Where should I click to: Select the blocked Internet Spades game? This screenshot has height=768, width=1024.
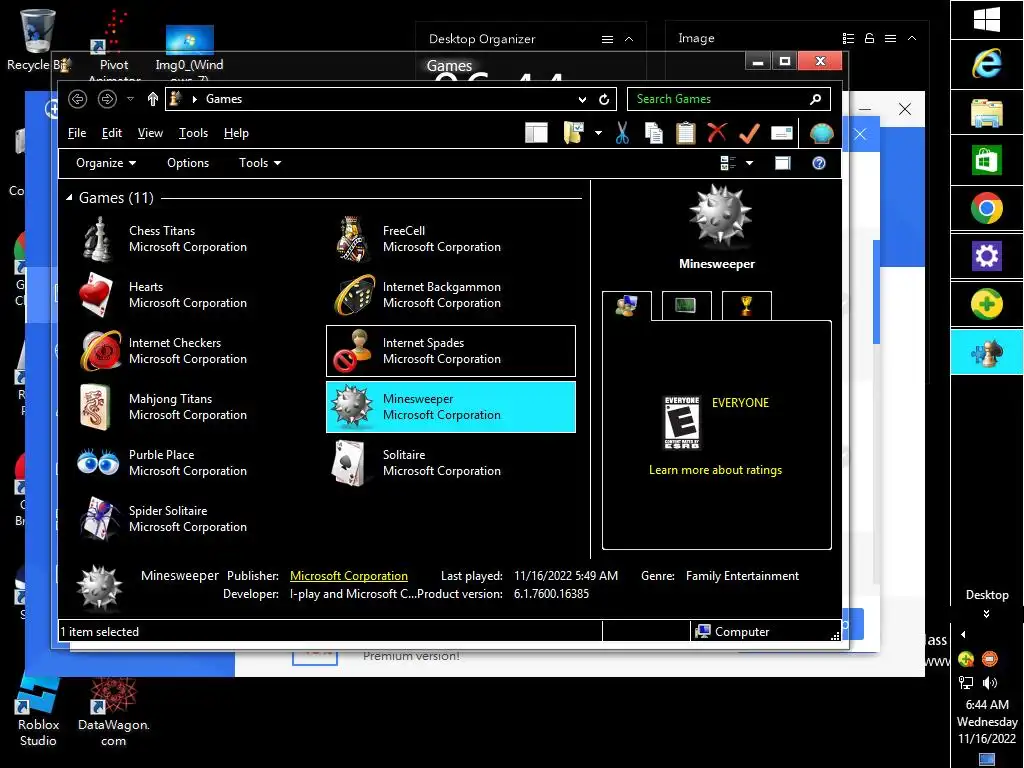[451, 351]
